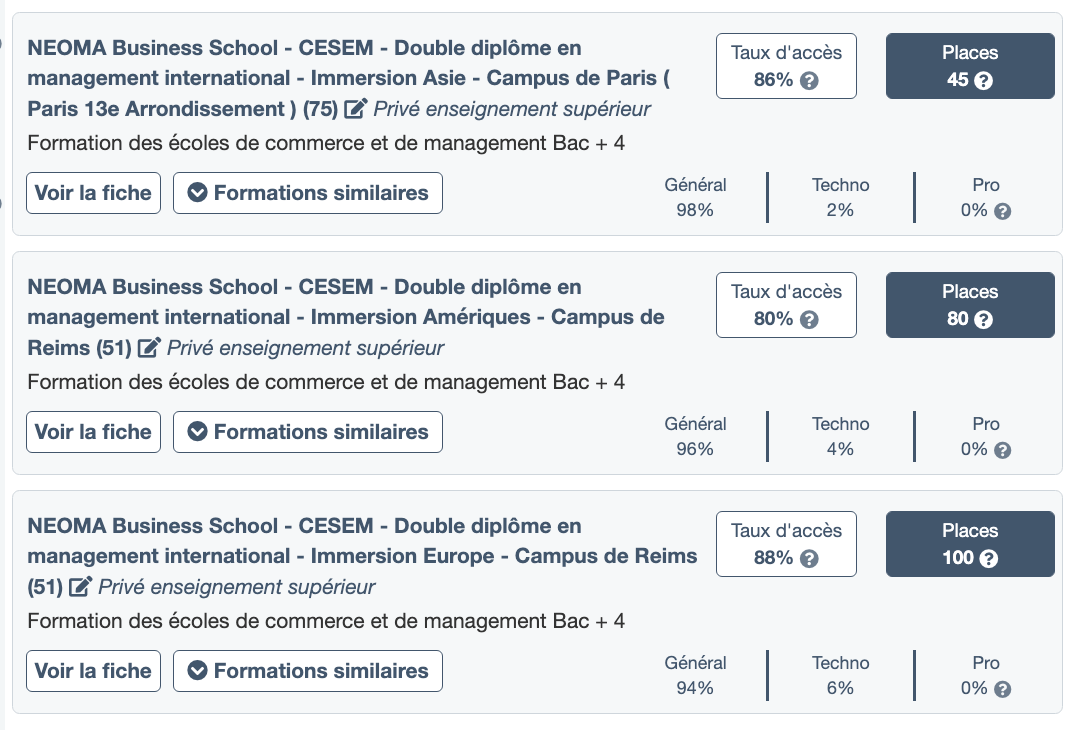This screenshot has width=1066, height=730.
Task: Open Voir la fiche for Immersion Amériques
Action: pyautogui.click(x=93, y=432)
